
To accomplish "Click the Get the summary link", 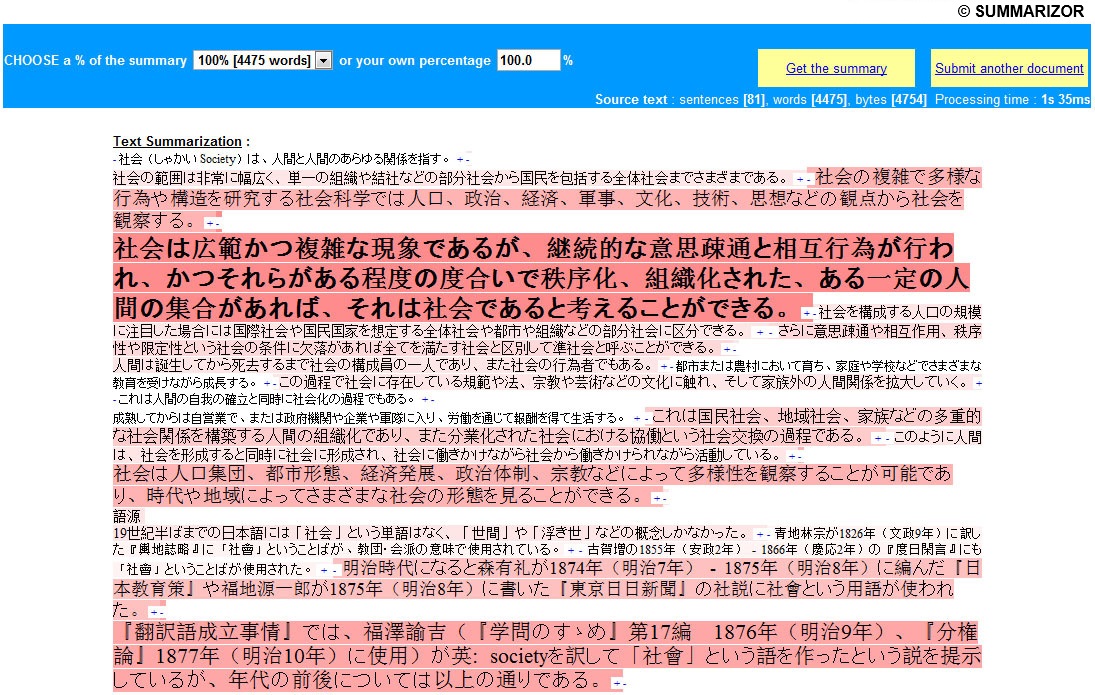I will [x=836, y=68].
